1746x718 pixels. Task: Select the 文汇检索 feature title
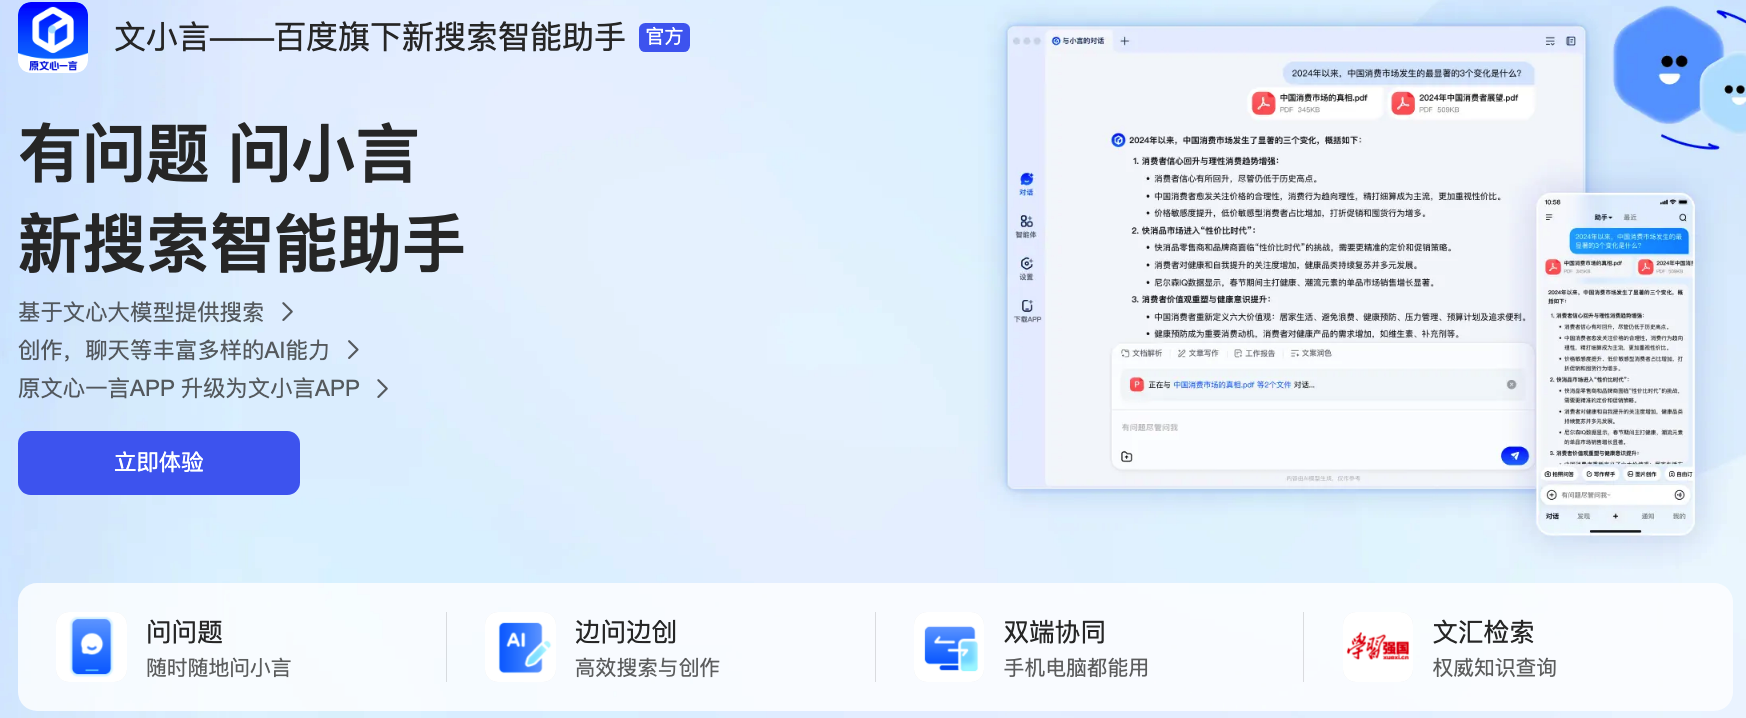pos(1484,632)
